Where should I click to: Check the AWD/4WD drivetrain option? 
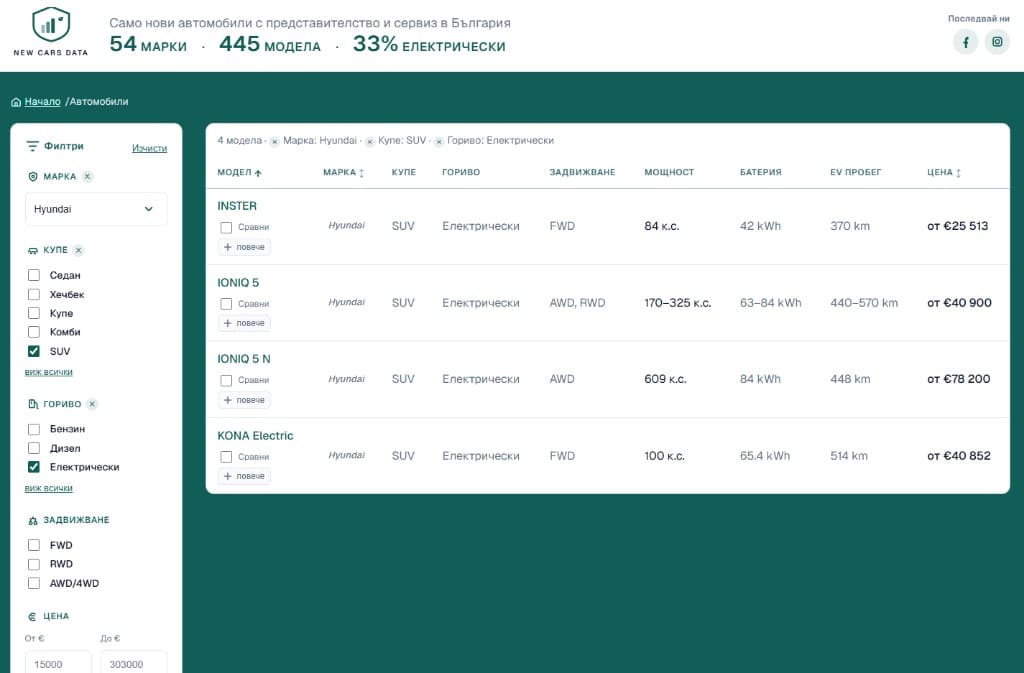[34, 583]
